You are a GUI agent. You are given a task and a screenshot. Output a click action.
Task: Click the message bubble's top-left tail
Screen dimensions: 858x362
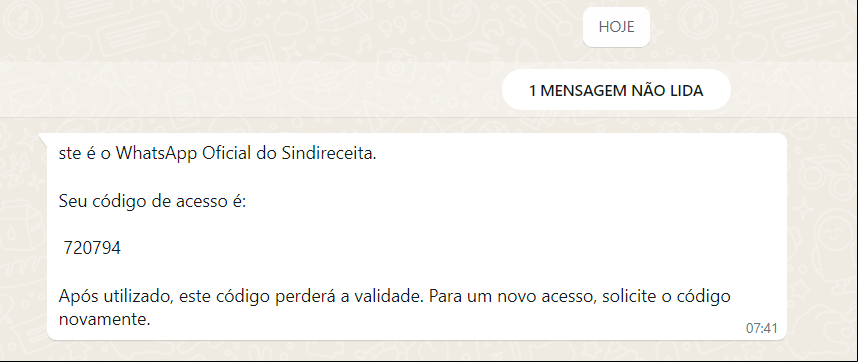point(43,138)
